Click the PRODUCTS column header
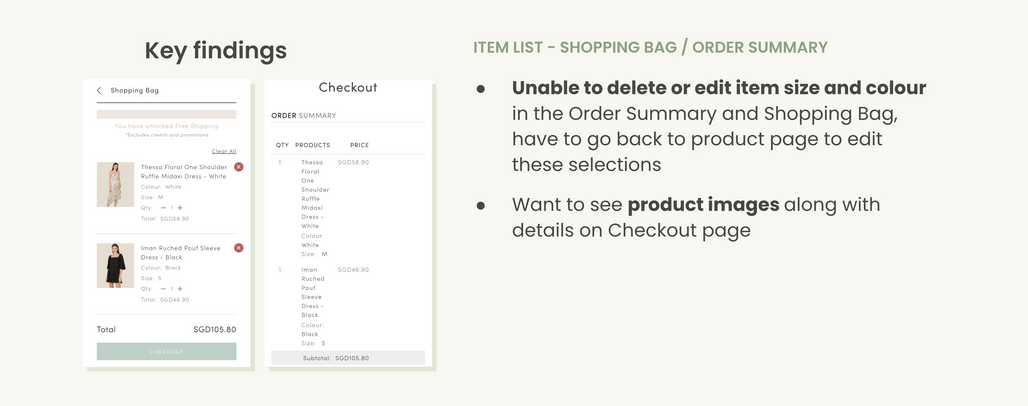Image resolution: width=1028 pixels, height=406 pixels. [x=312, y=146]
